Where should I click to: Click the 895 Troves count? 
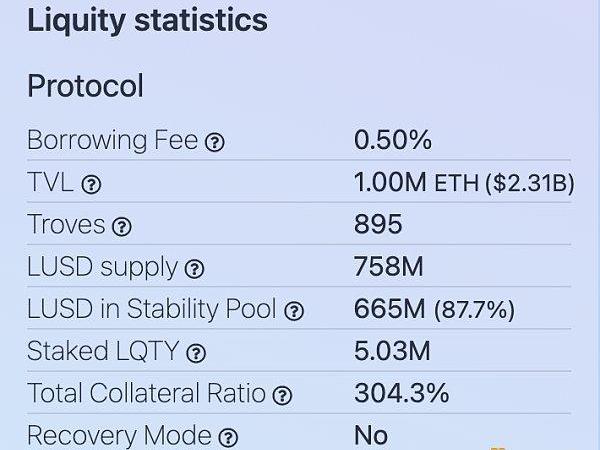pyautogui.click(x=378, y=224)
